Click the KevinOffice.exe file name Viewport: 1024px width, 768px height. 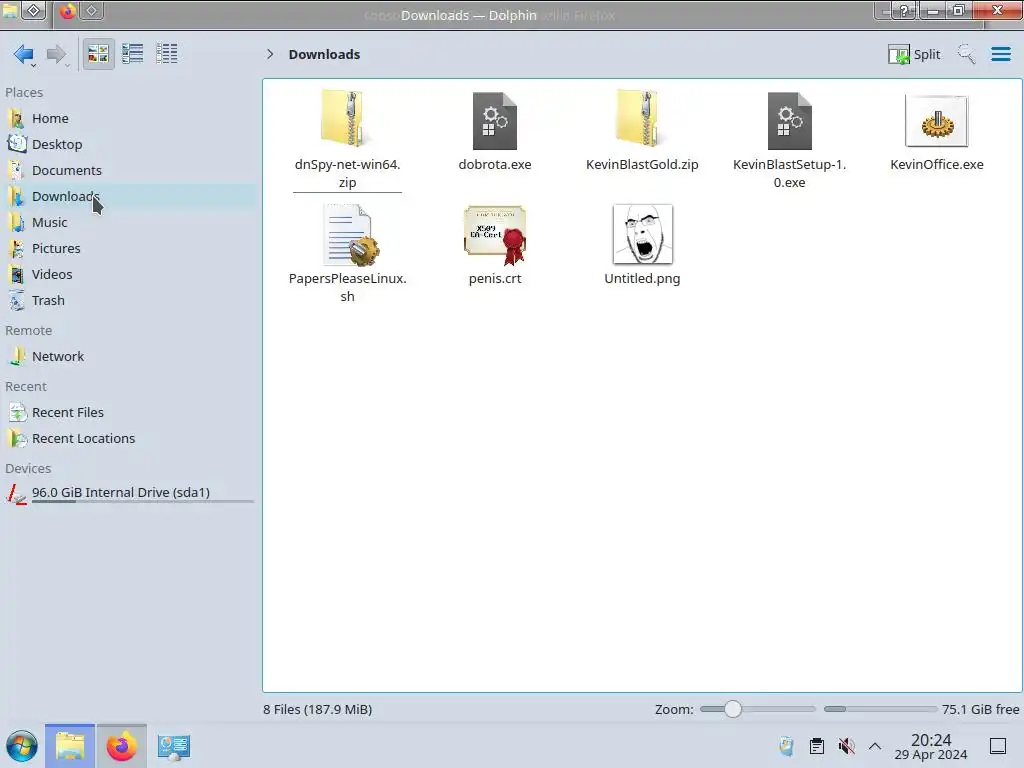click(936, 165)
